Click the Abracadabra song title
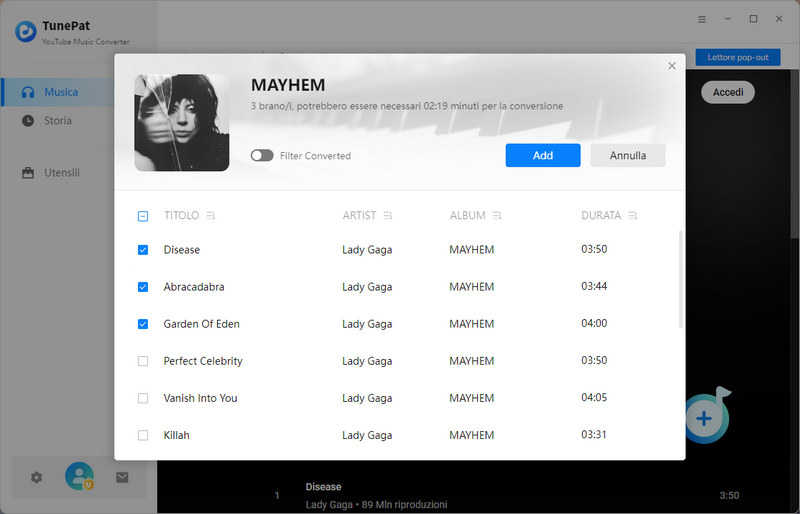Viewport: 800px width, 514px height. 194,287
